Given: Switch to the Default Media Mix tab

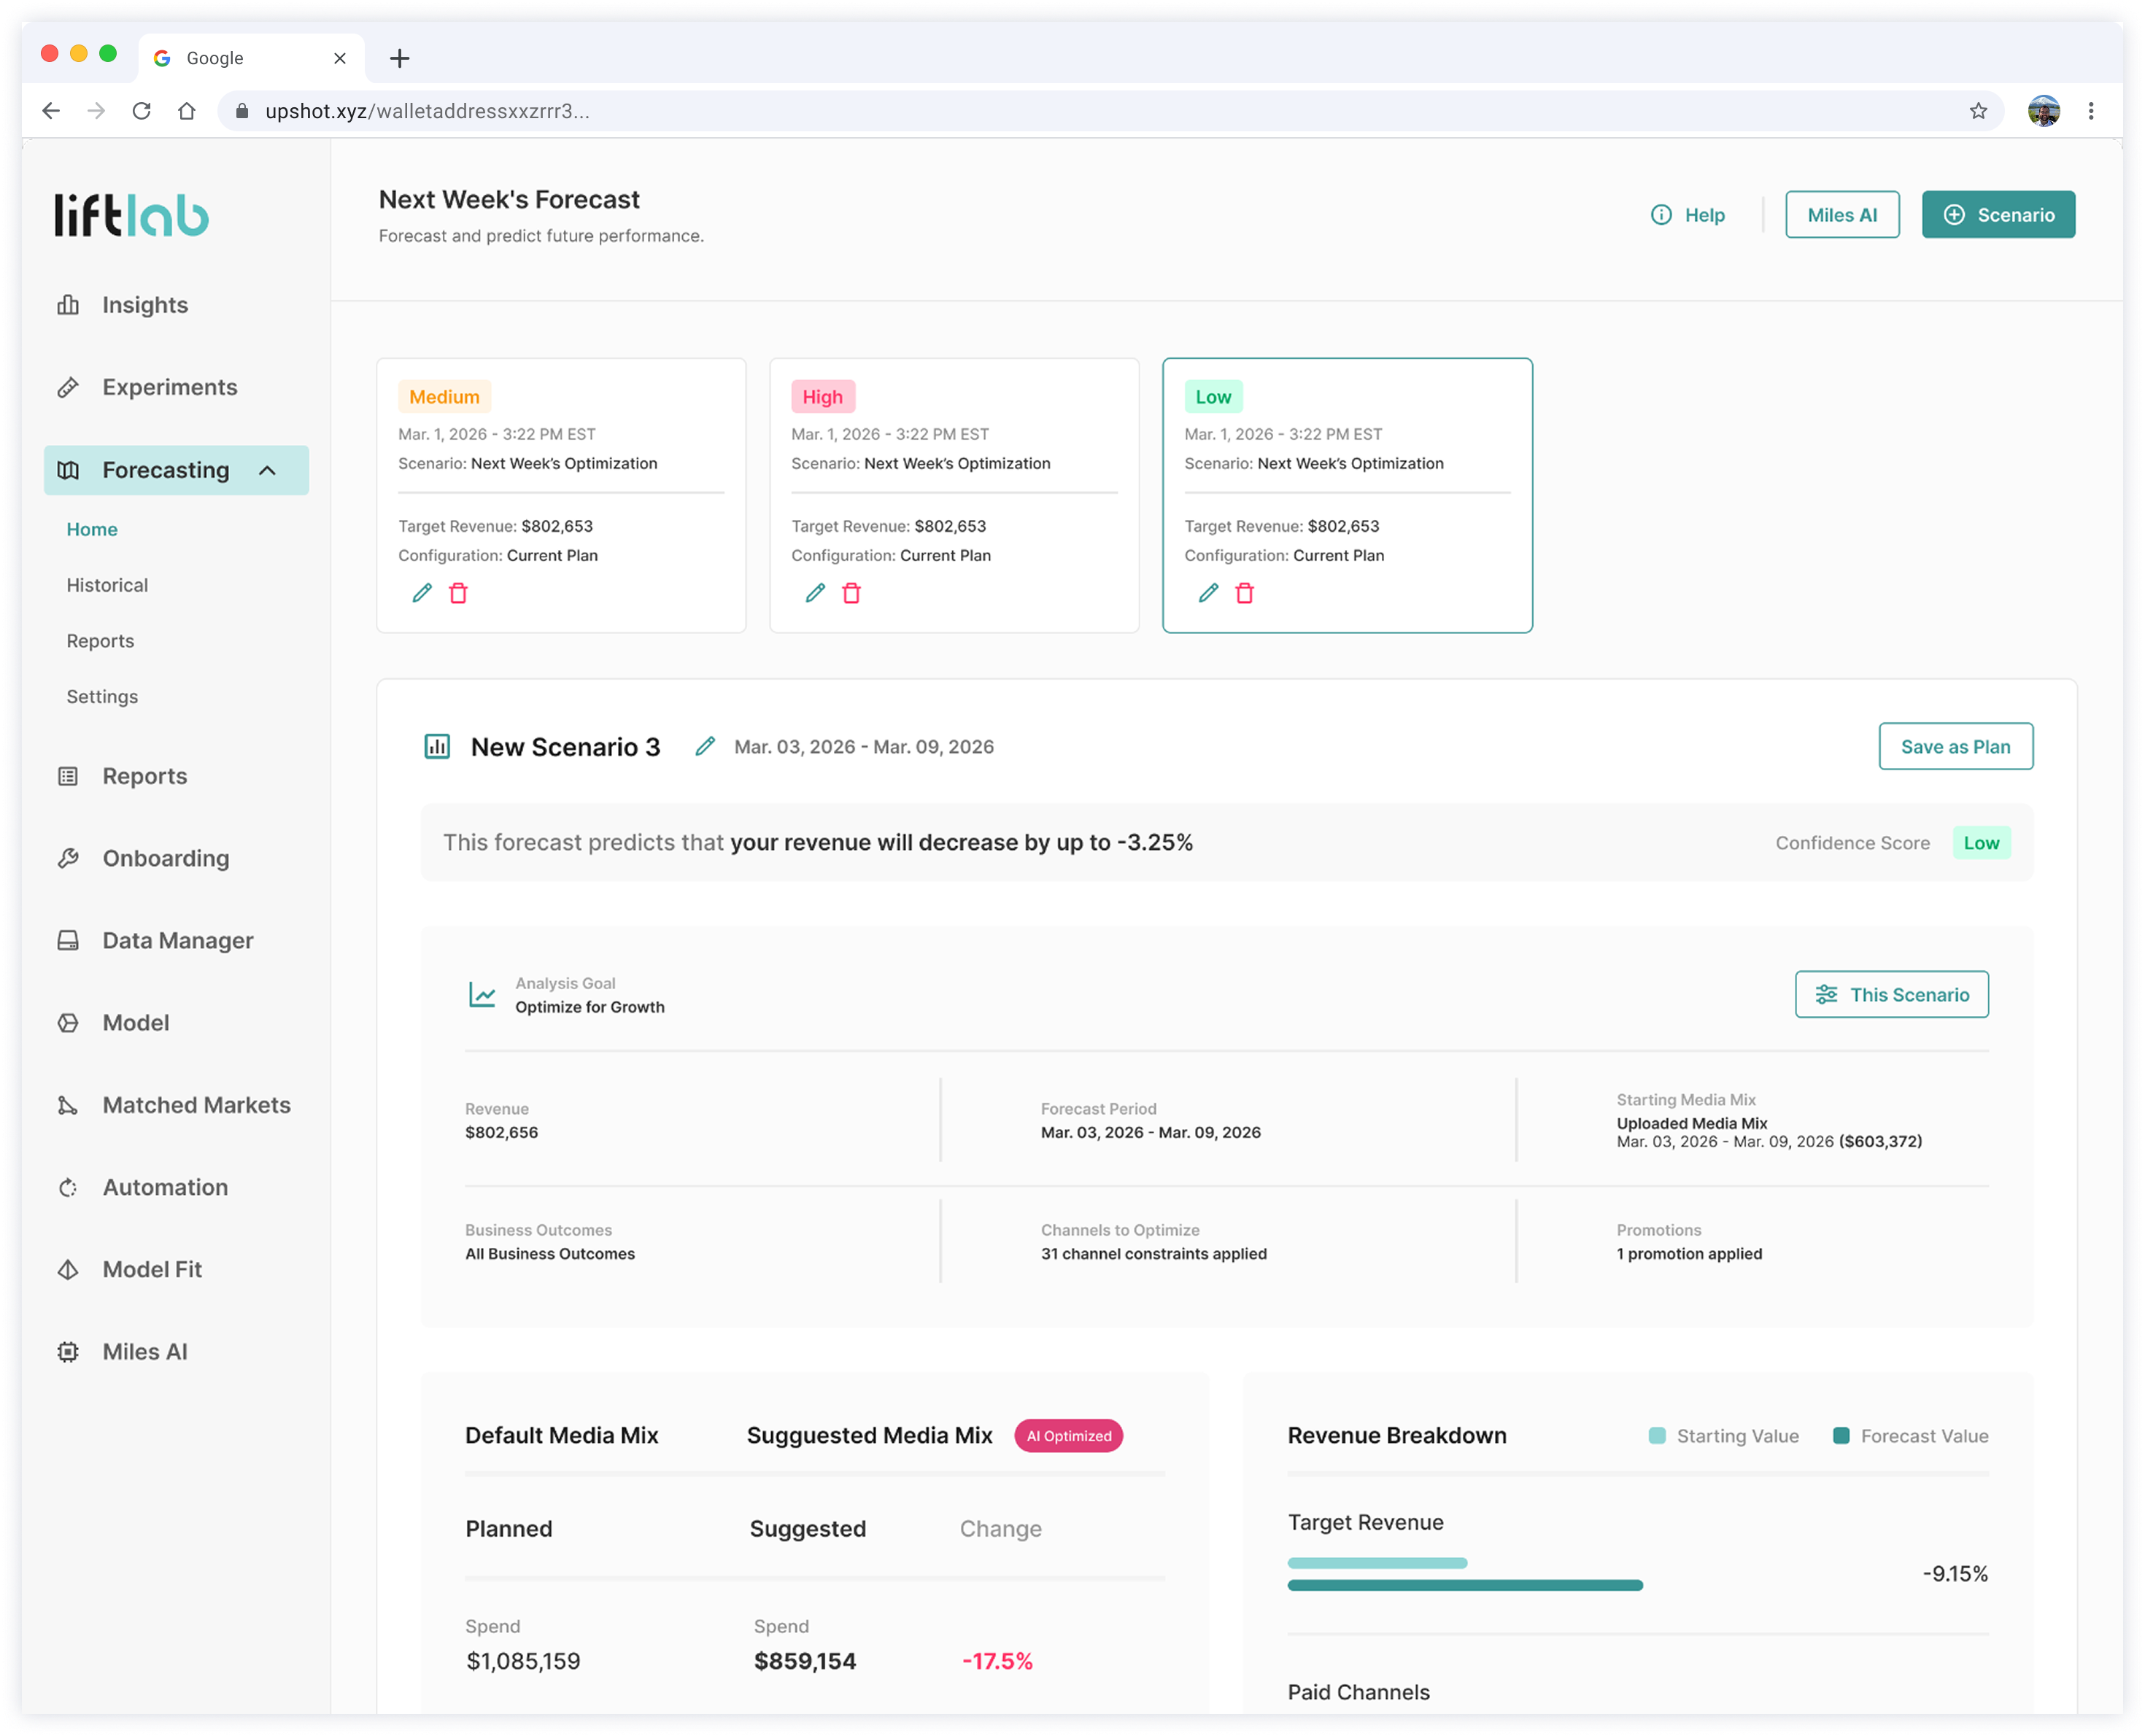Looking at the screenshot, I should (561, 1435).
